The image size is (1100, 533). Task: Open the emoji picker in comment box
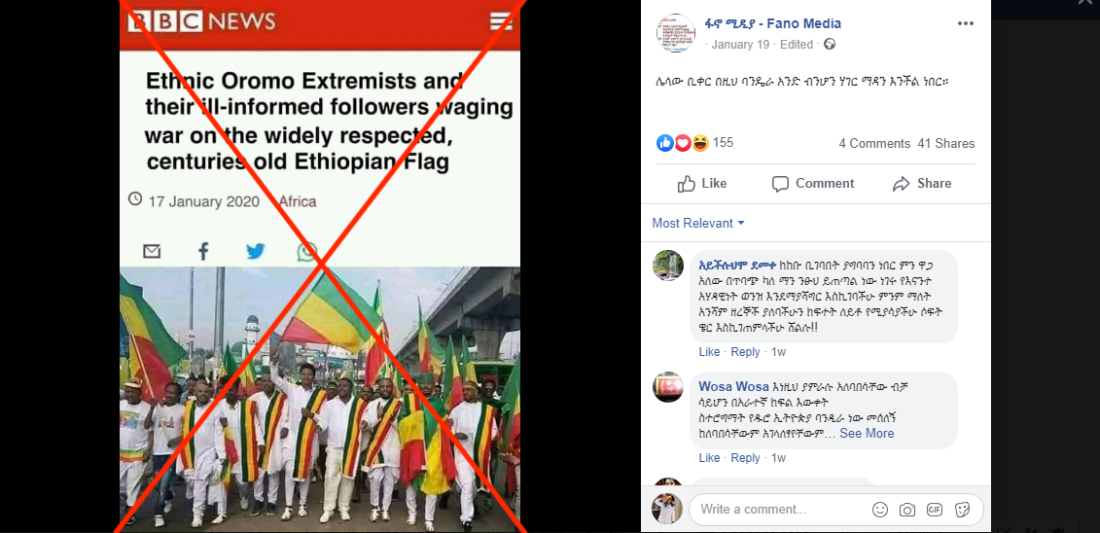(x=880, y=510)
